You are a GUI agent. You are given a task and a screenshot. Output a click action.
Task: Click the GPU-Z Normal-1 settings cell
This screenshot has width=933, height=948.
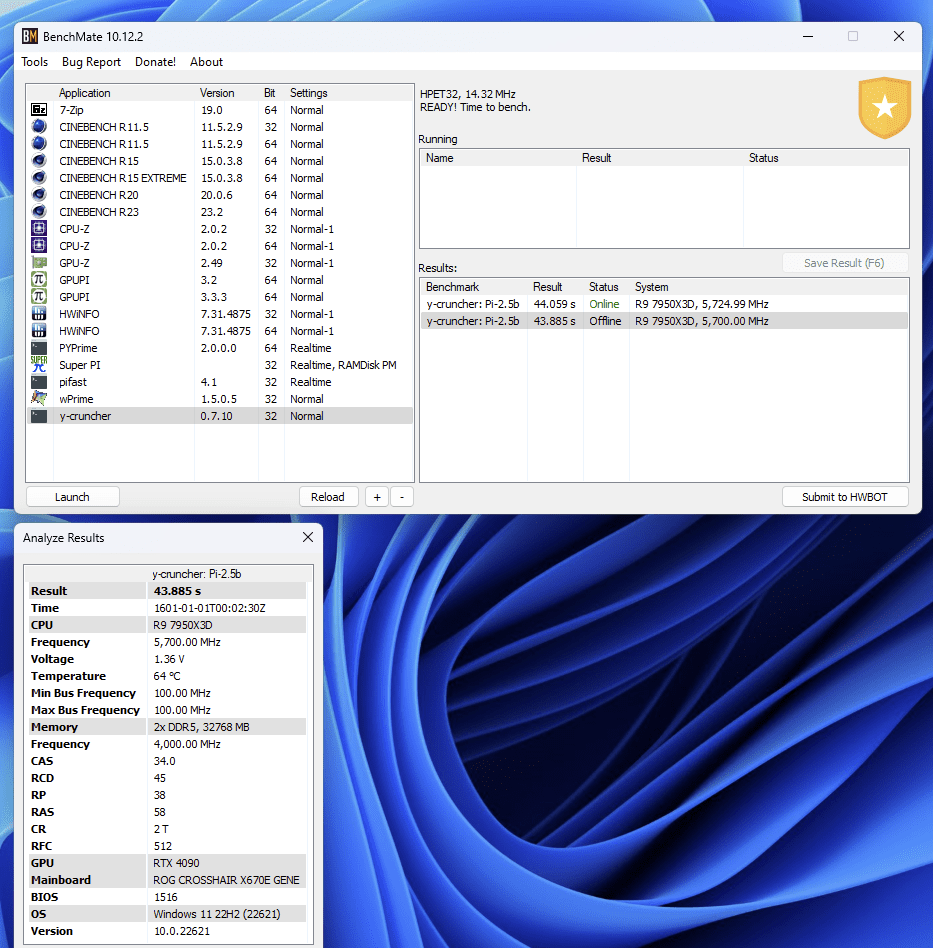(311, 263)
